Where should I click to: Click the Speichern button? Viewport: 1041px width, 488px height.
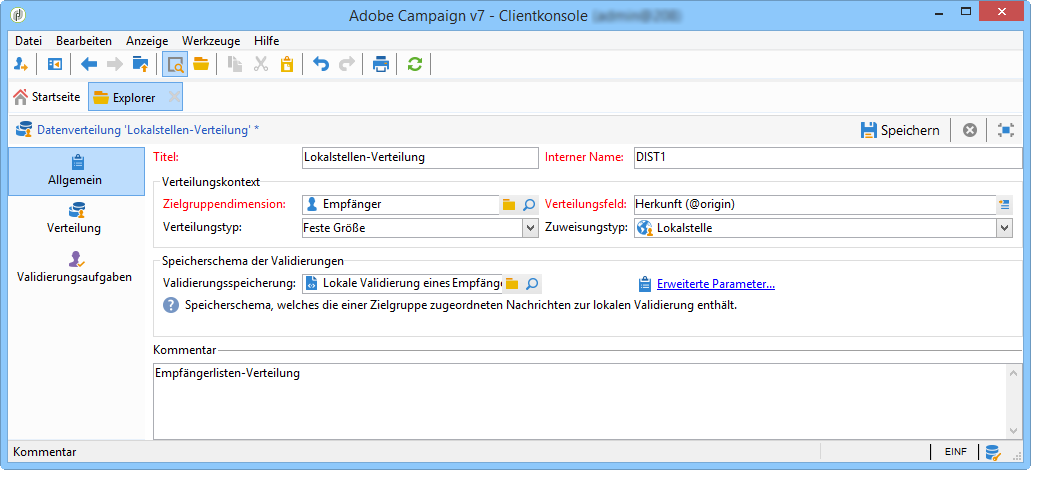[900, 130]
